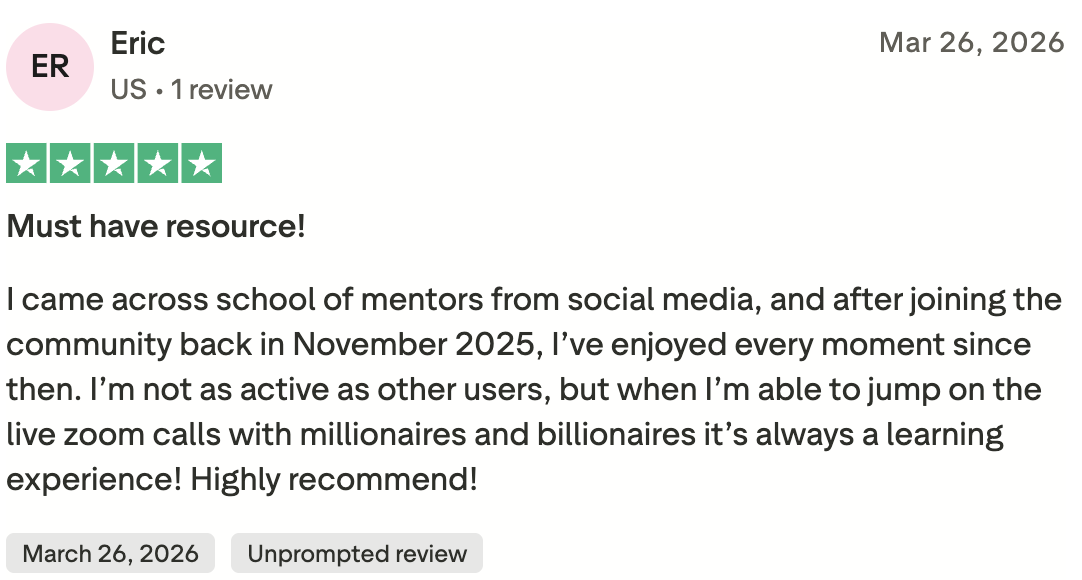This screenshot has width=1082, height=580.
Task: Click the pink ER avatar circle
Action: tap(50, 67)
